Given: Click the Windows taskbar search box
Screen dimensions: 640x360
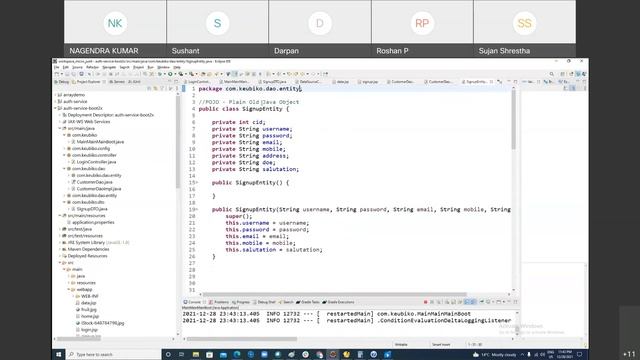Looking at the screenshot, I should tap(113, 354).
